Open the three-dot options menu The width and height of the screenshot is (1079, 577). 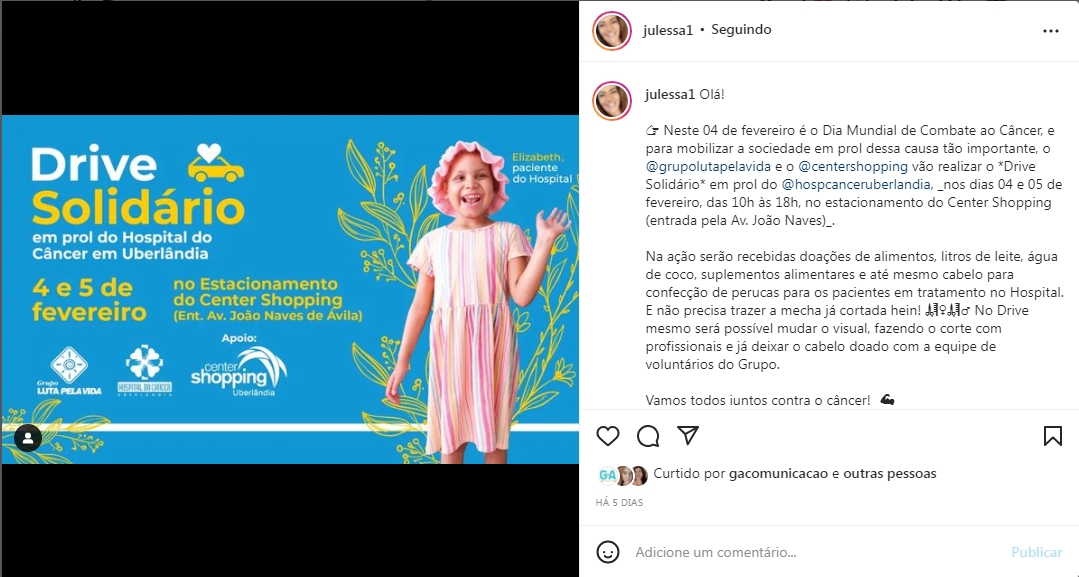pos(1051,31)
